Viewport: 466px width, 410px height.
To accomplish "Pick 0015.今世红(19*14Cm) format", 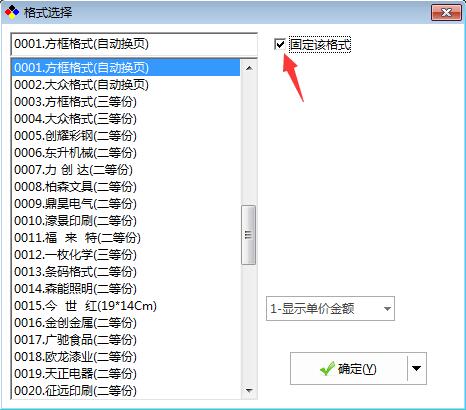I will coord(126,306).
